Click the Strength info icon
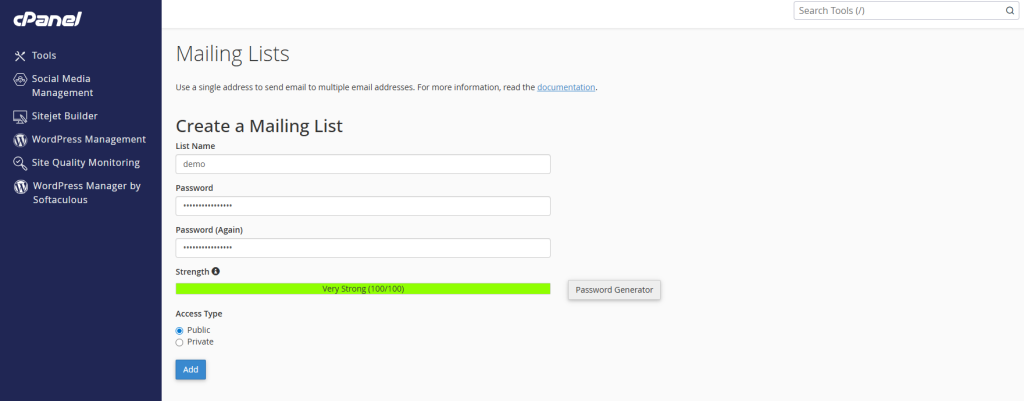The height and width of the screenshot is (401, 1024). [216, 271]
